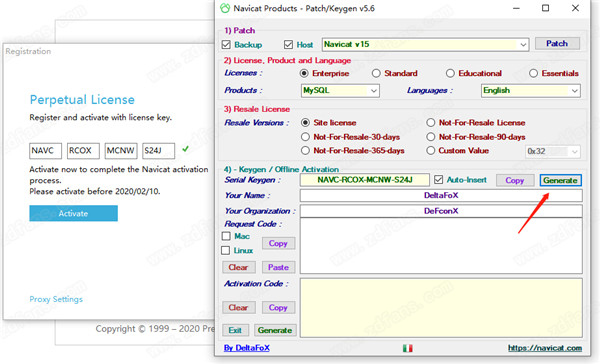600x364 pixels.
Task: Click 'Please activate before 2020/02/10' text
Action: (x=95, y=191)
